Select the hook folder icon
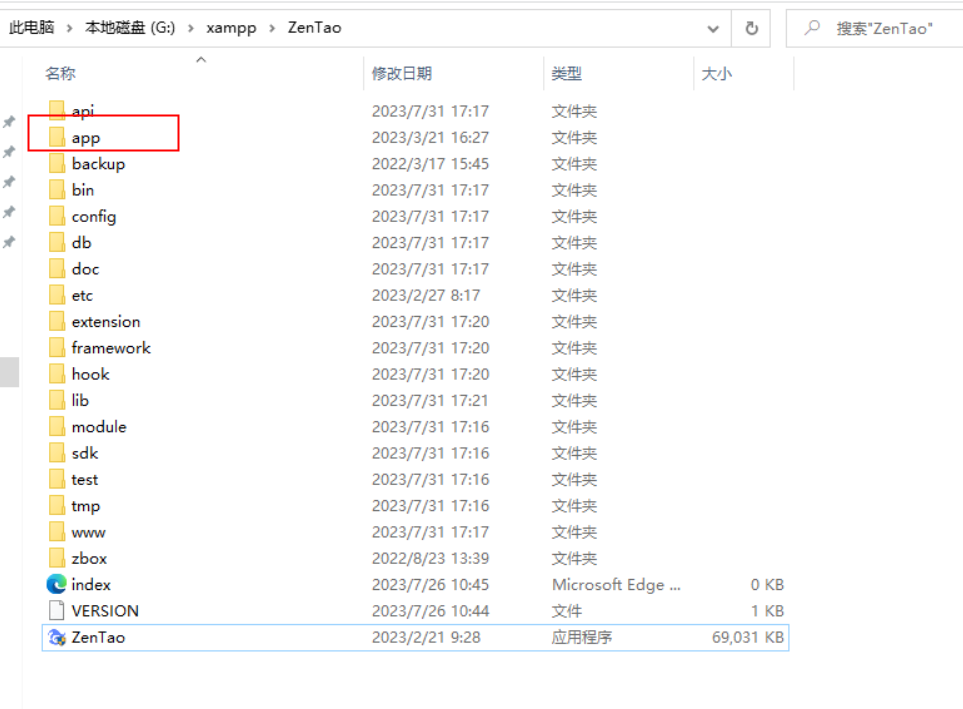 [57, 374]
